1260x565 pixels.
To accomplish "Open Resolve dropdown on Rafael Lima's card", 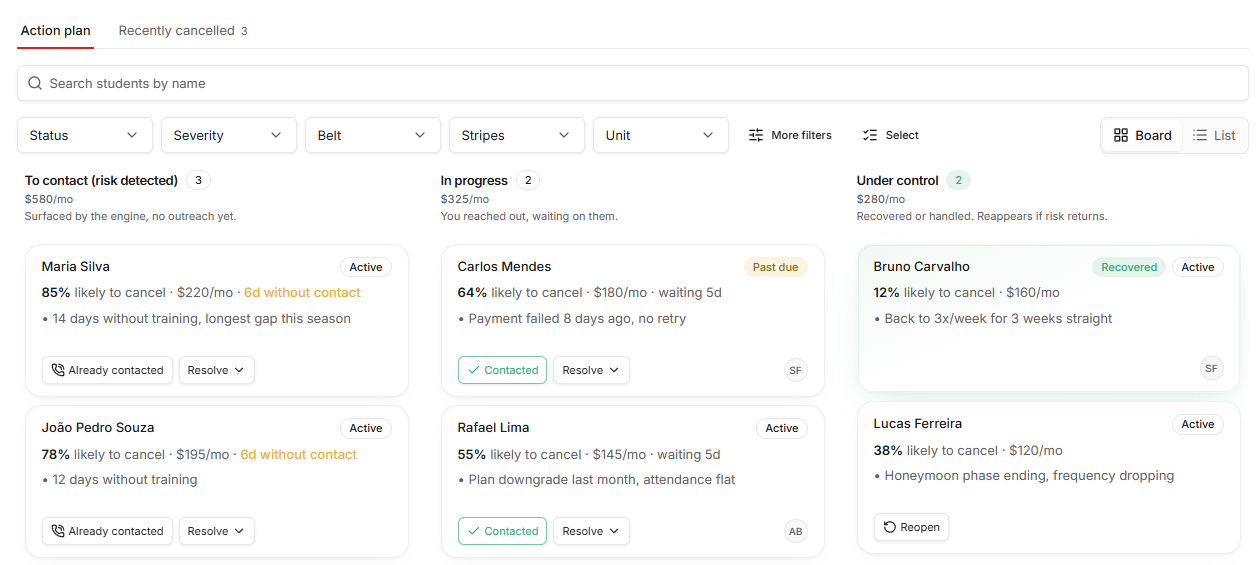I will click(591, 531).
